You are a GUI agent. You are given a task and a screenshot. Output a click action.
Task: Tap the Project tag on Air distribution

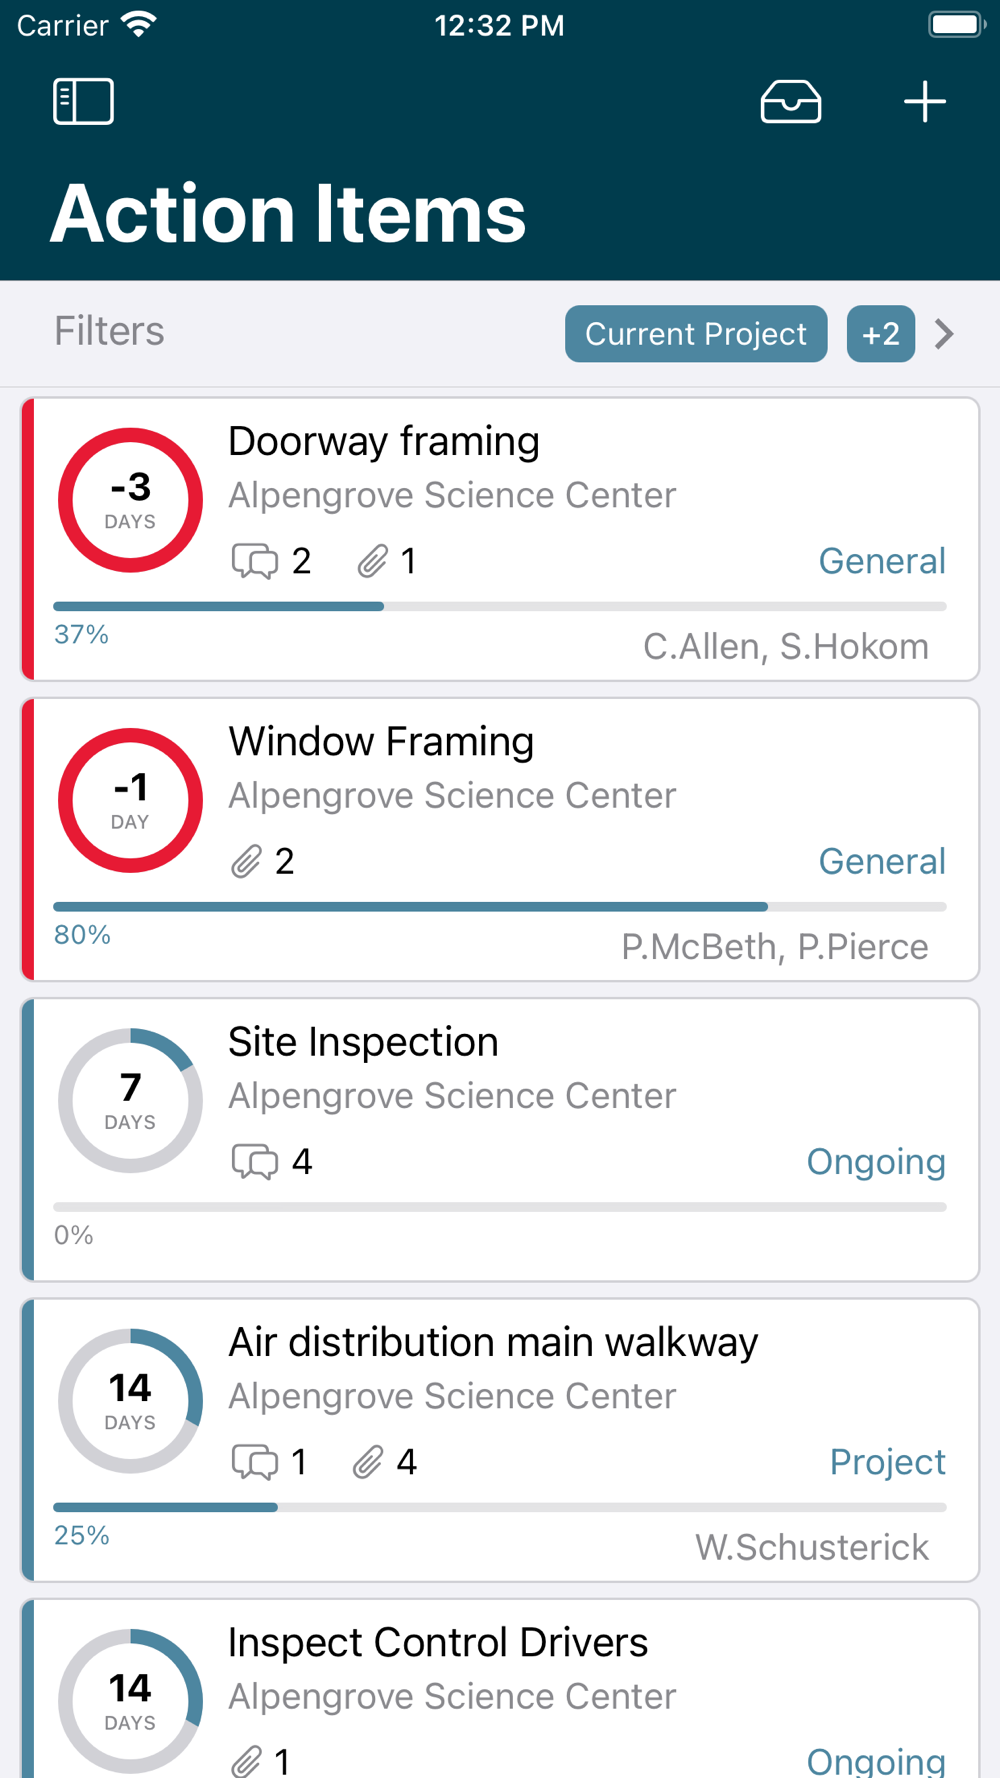coord(887,1462)
